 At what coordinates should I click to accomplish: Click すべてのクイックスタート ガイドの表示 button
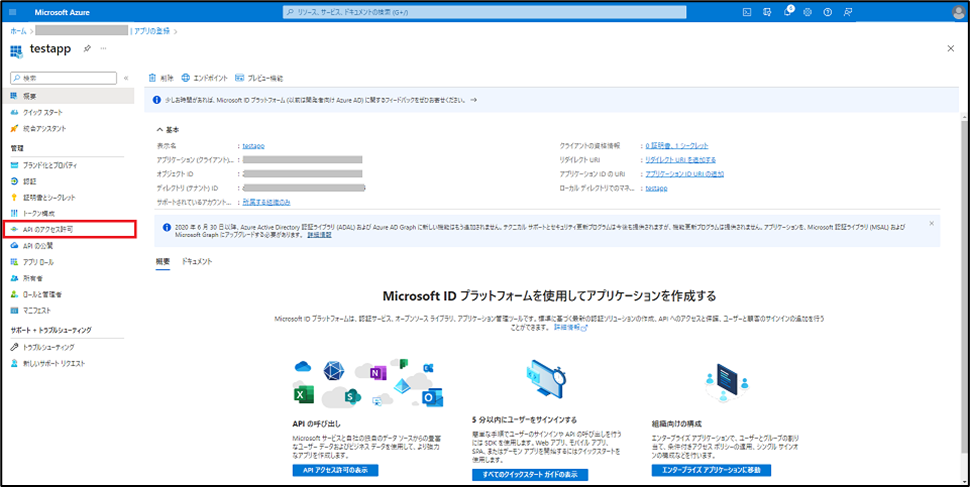530,475
